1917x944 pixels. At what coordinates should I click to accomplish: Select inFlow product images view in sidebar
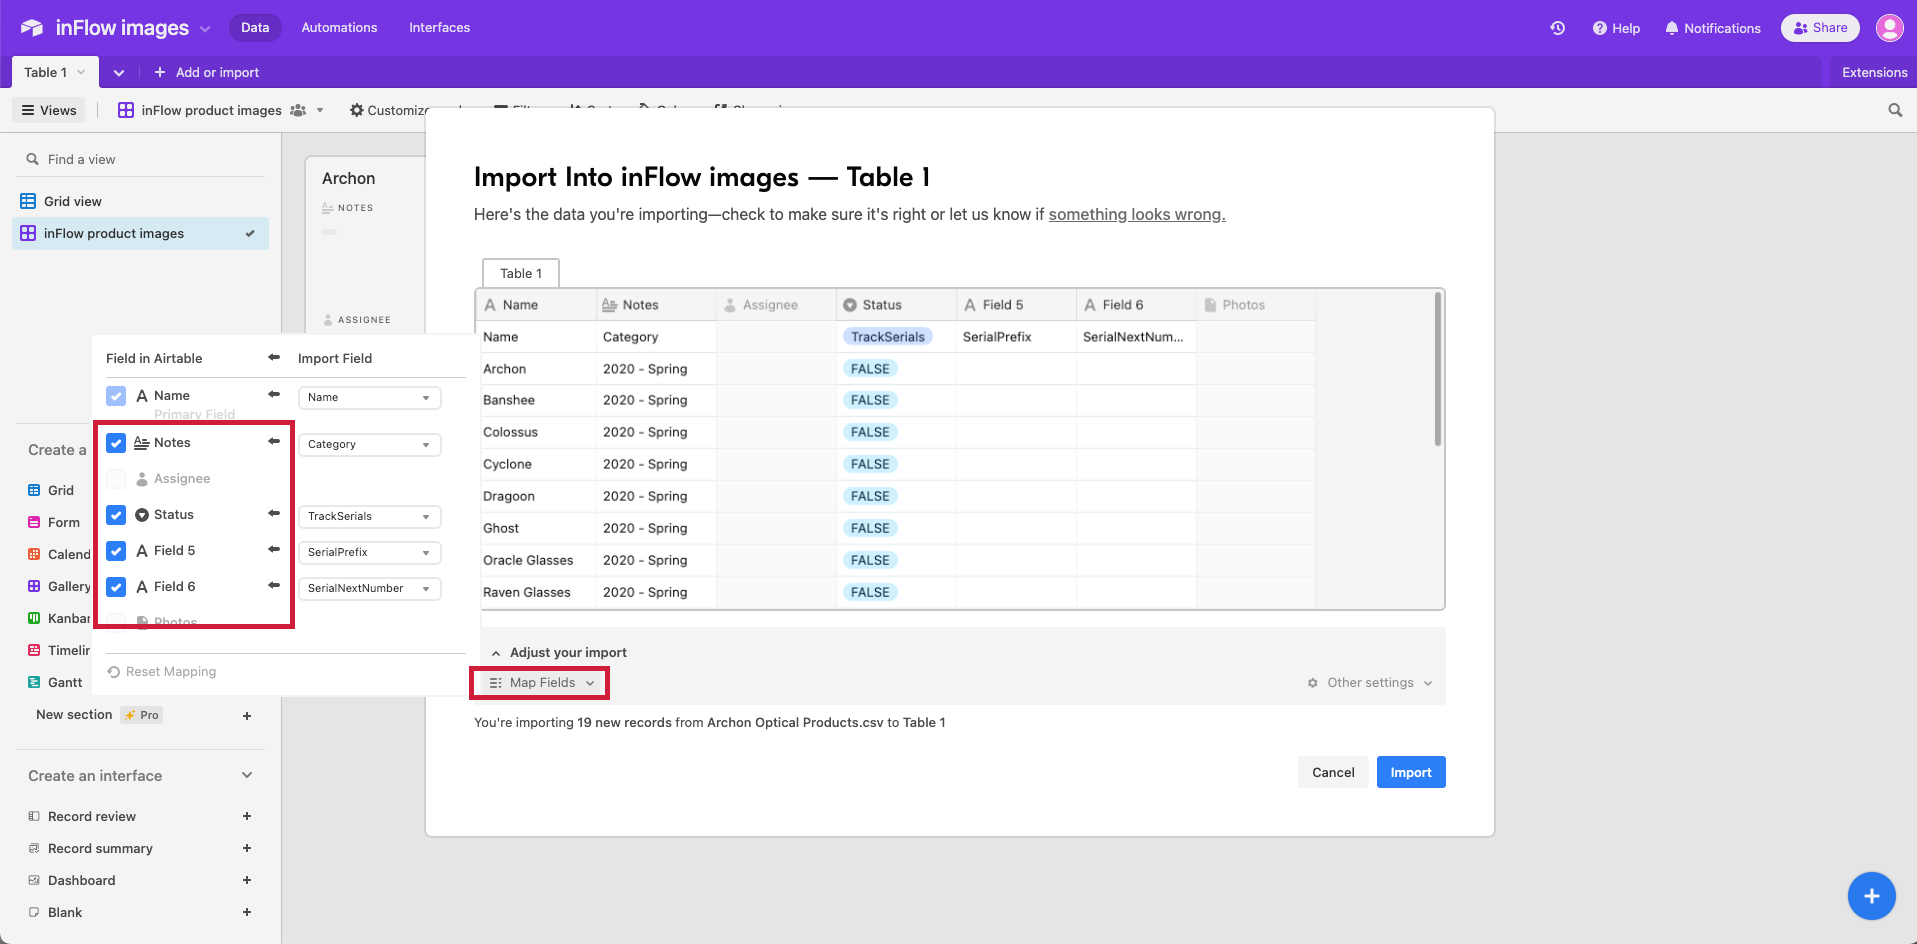140,233
